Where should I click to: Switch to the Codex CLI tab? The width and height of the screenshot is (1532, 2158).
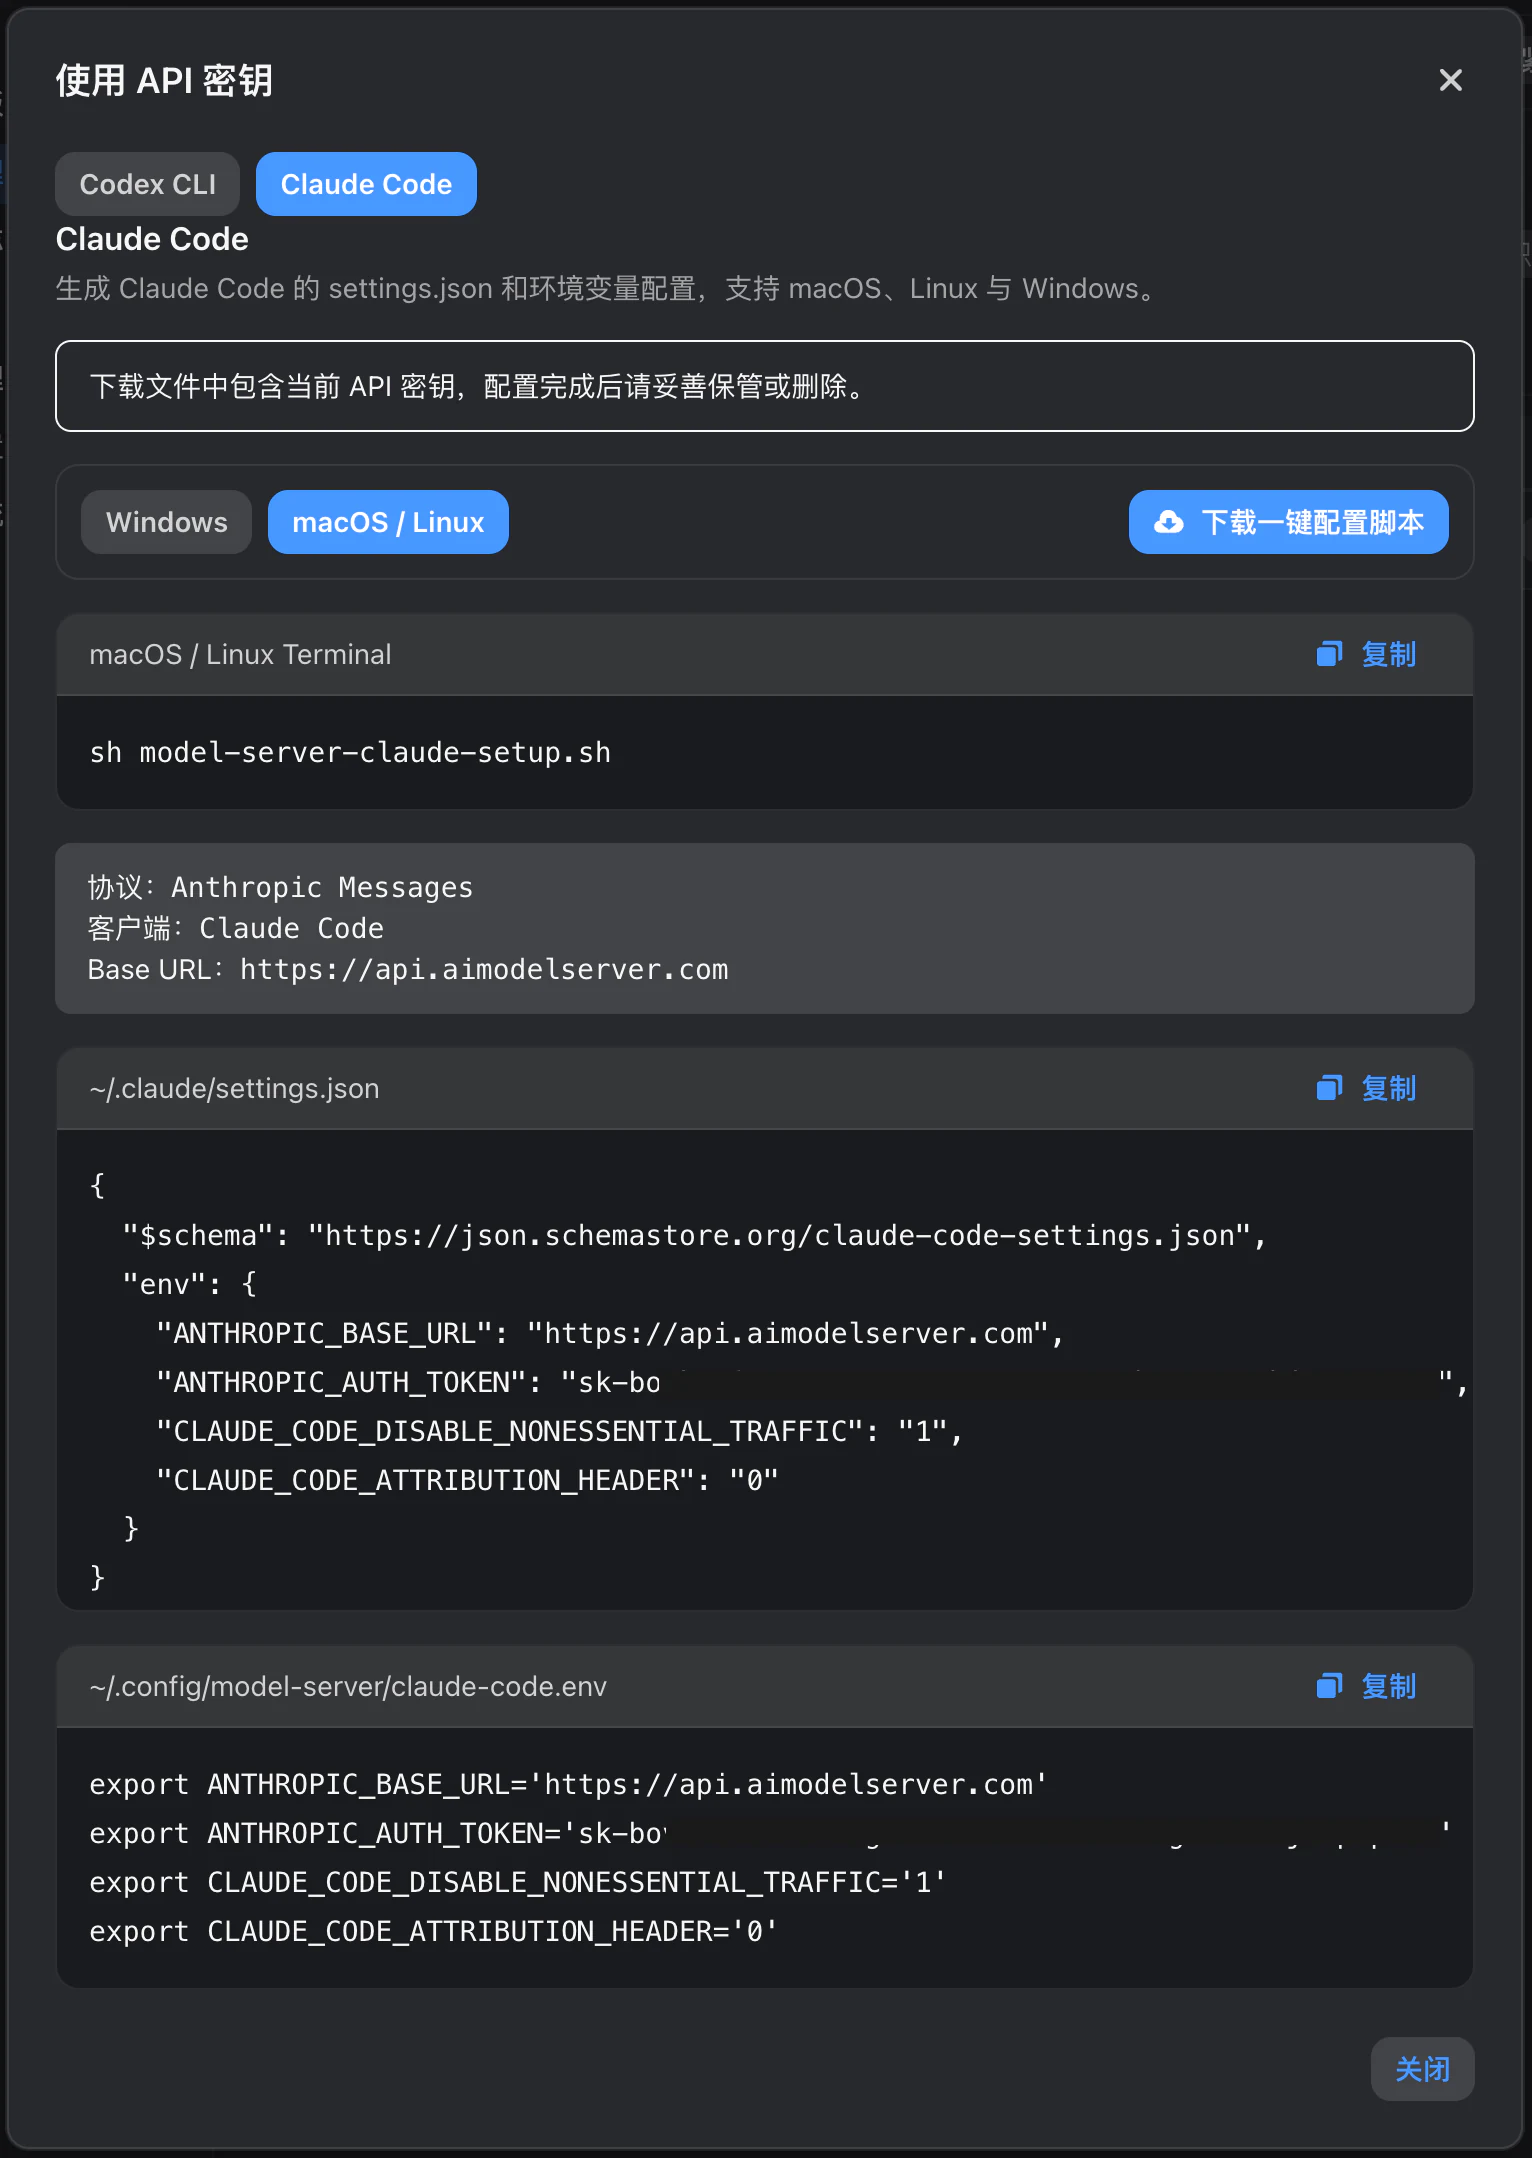tap(148, 184)
